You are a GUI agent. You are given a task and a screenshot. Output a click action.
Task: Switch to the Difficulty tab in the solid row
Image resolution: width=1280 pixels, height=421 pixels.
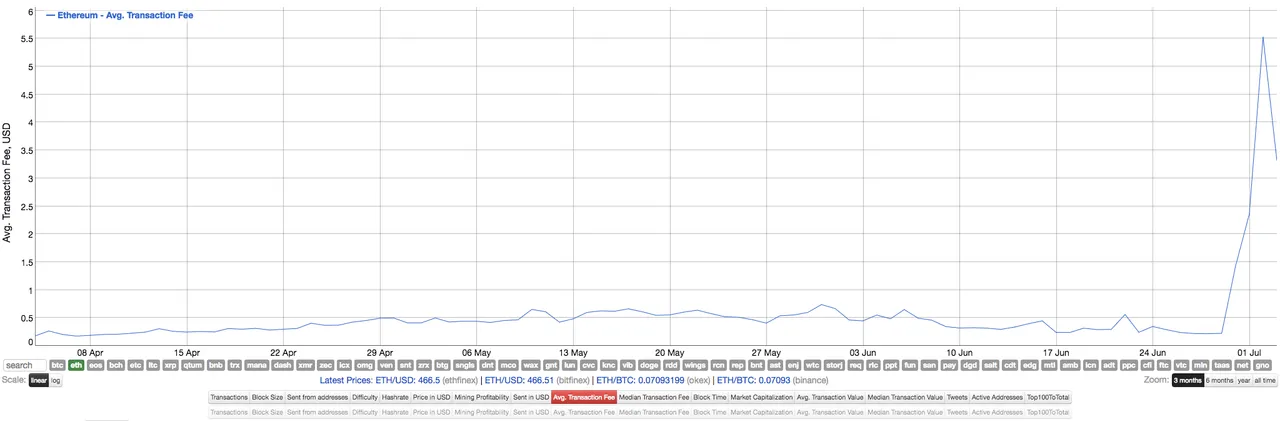coord(365,397)
